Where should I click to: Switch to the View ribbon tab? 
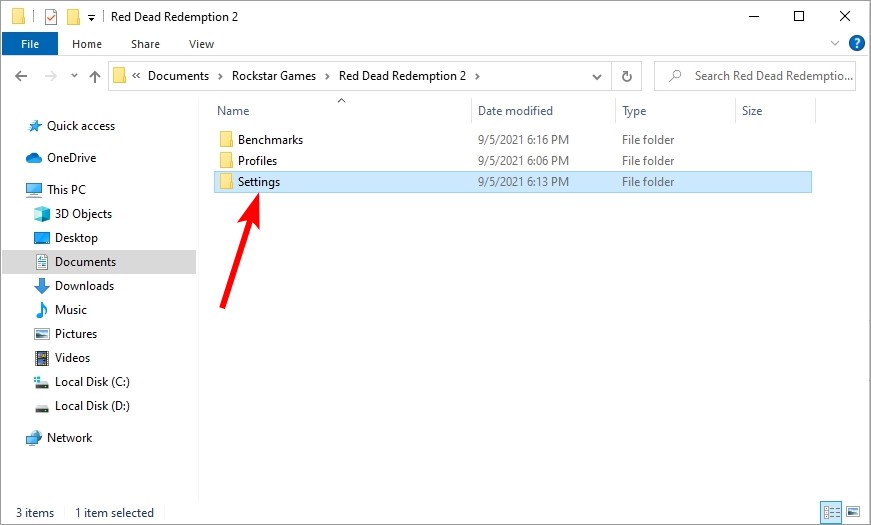tap(201, 44)
